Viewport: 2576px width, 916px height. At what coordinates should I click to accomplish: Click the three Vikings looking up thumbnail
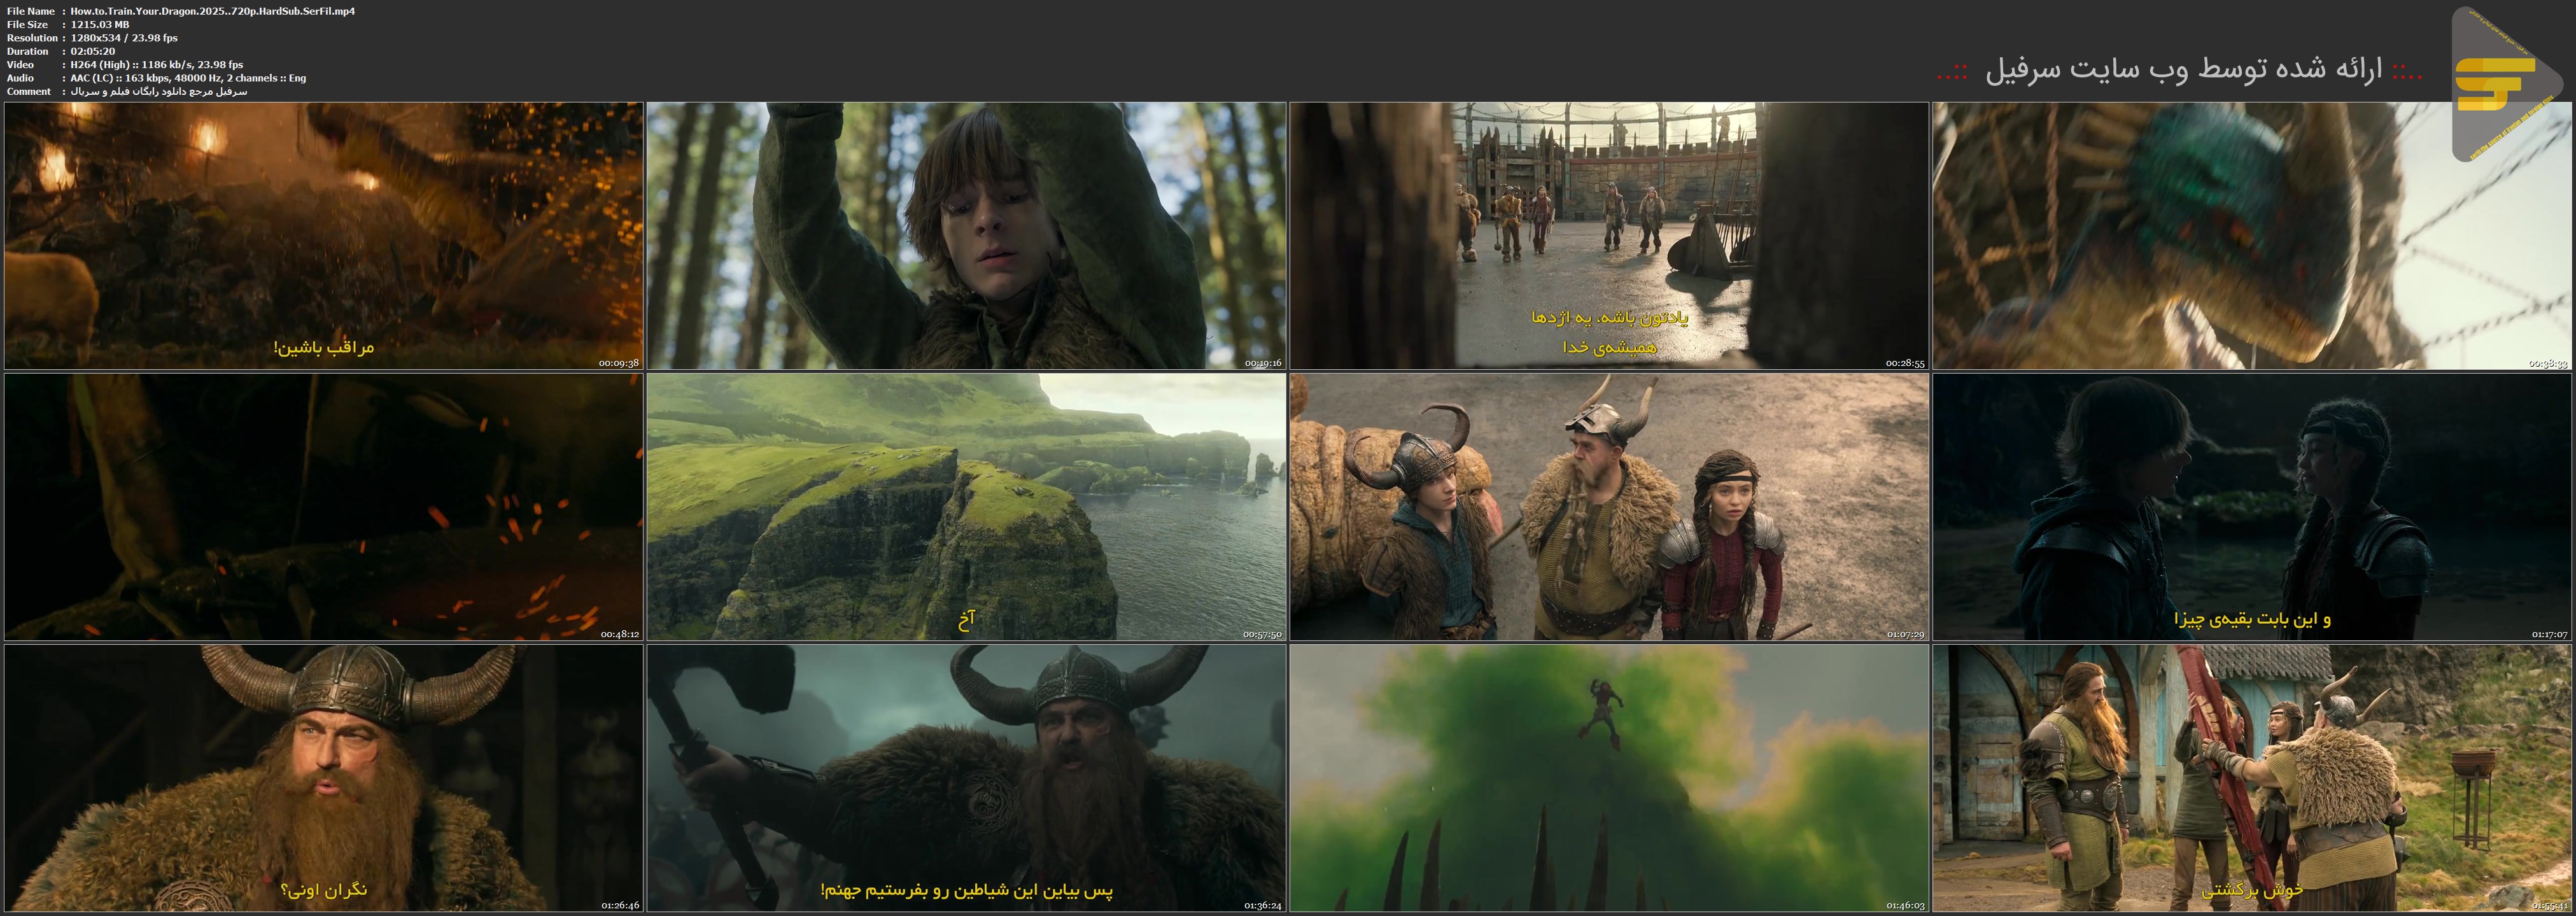coord(1609,507)
